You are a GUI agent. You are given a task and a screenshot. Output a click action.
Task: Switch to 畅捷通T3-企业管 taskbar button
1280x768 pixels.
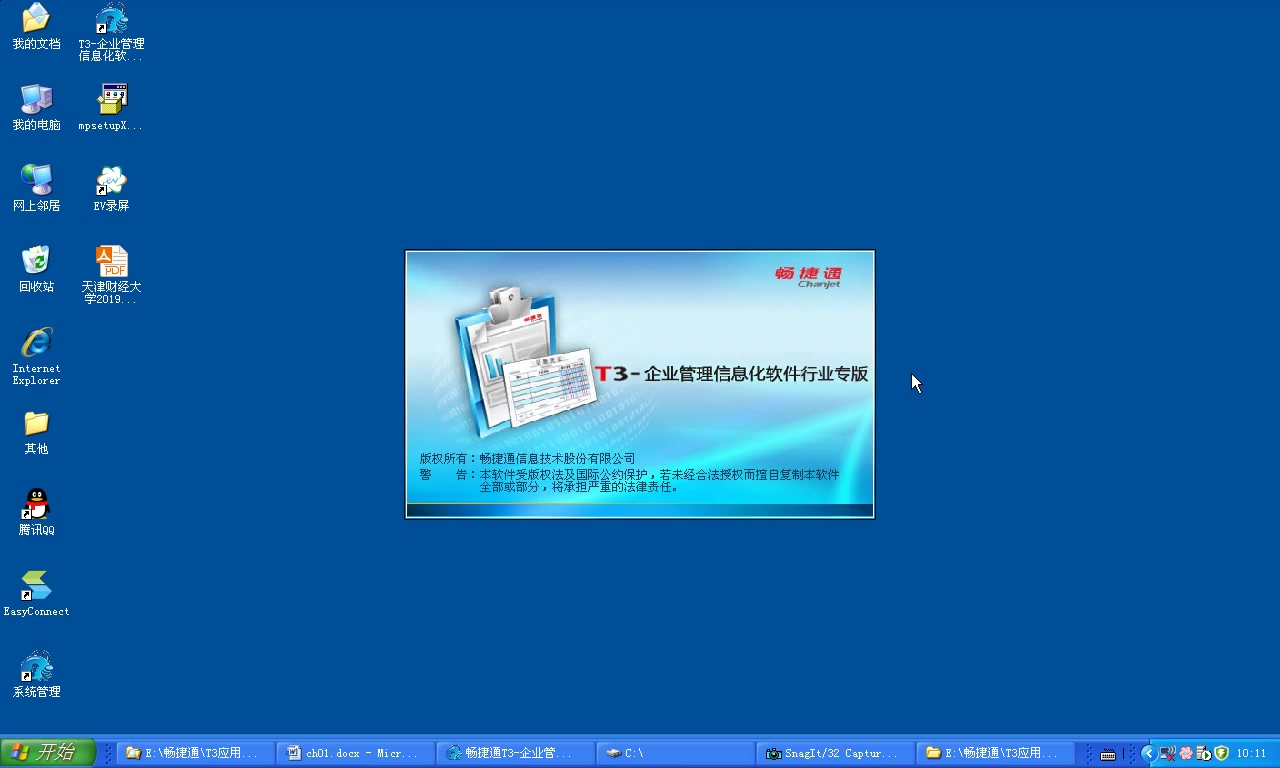tap(516, 753)
